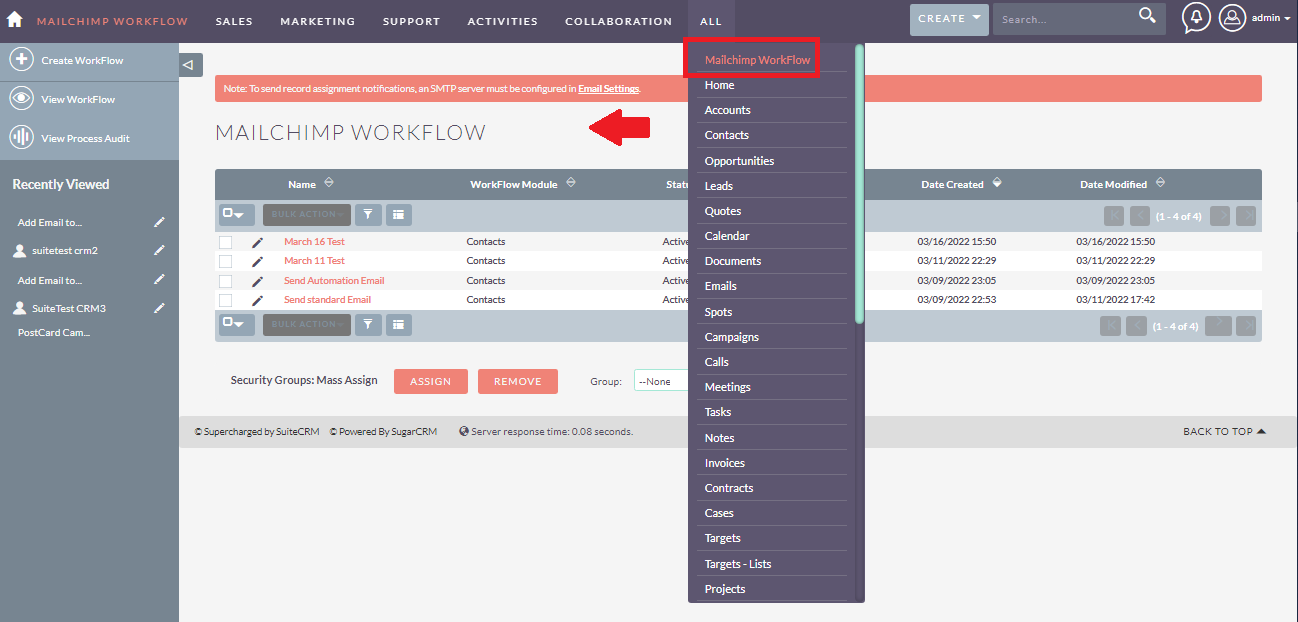Open the MARKETING menu
This screenshot has width=1298, height=622.
tap(318, 21)
